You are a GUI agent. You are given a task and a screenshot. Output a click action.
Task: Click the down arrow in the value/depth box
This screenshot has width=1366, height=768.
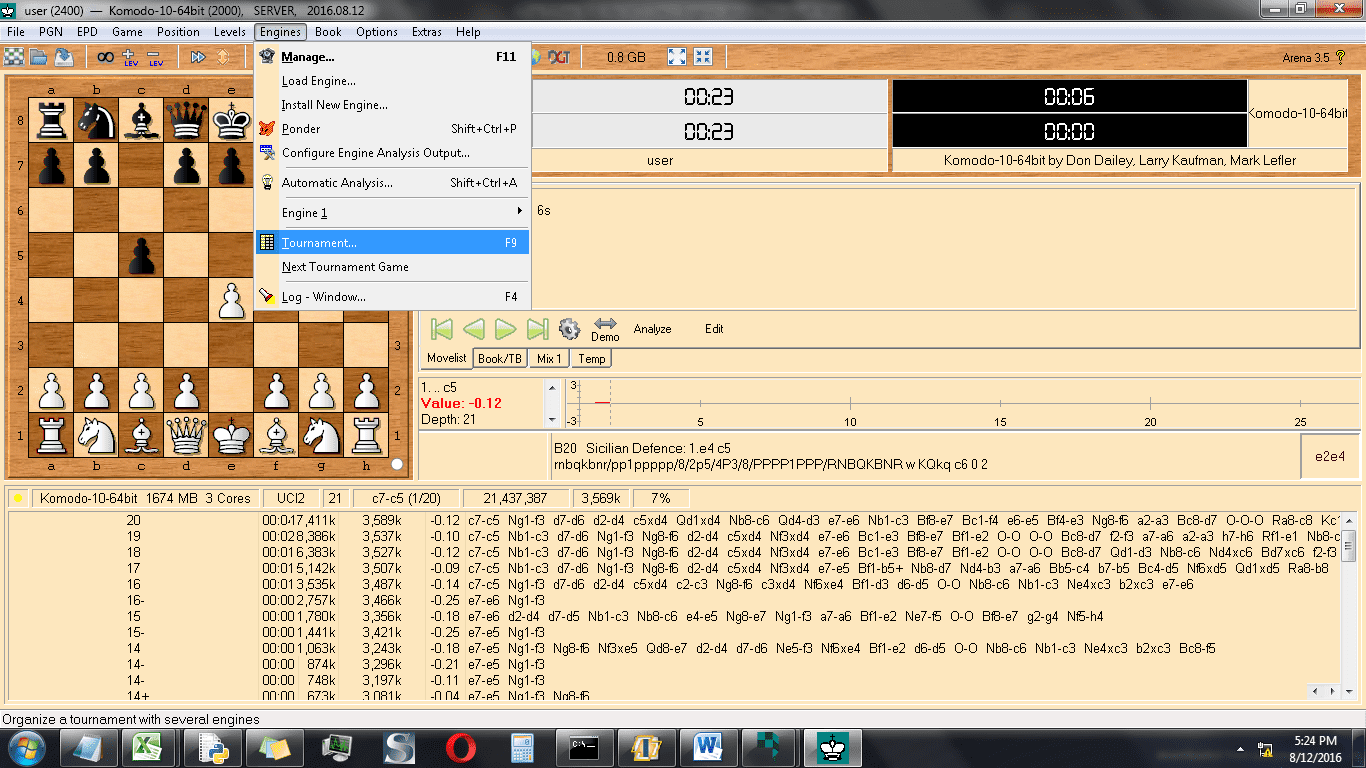(x=553, y=419)
